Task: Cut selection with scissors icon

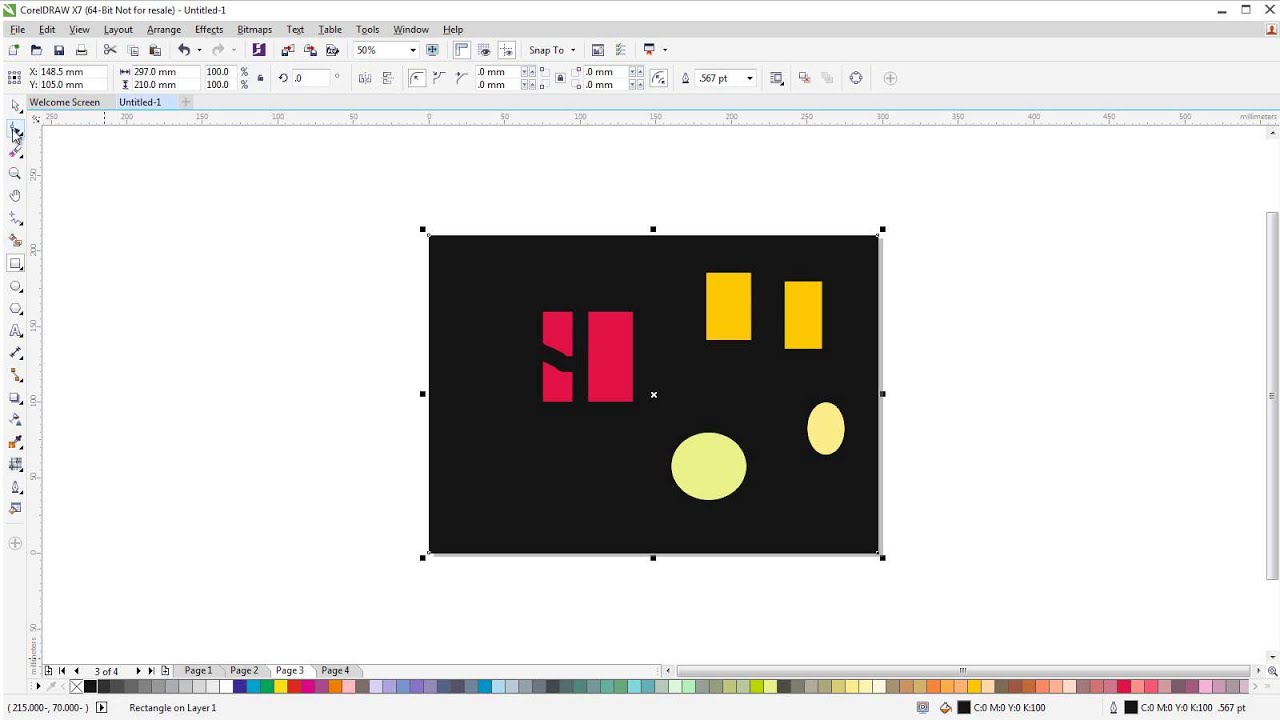Action: pos(110,50)
